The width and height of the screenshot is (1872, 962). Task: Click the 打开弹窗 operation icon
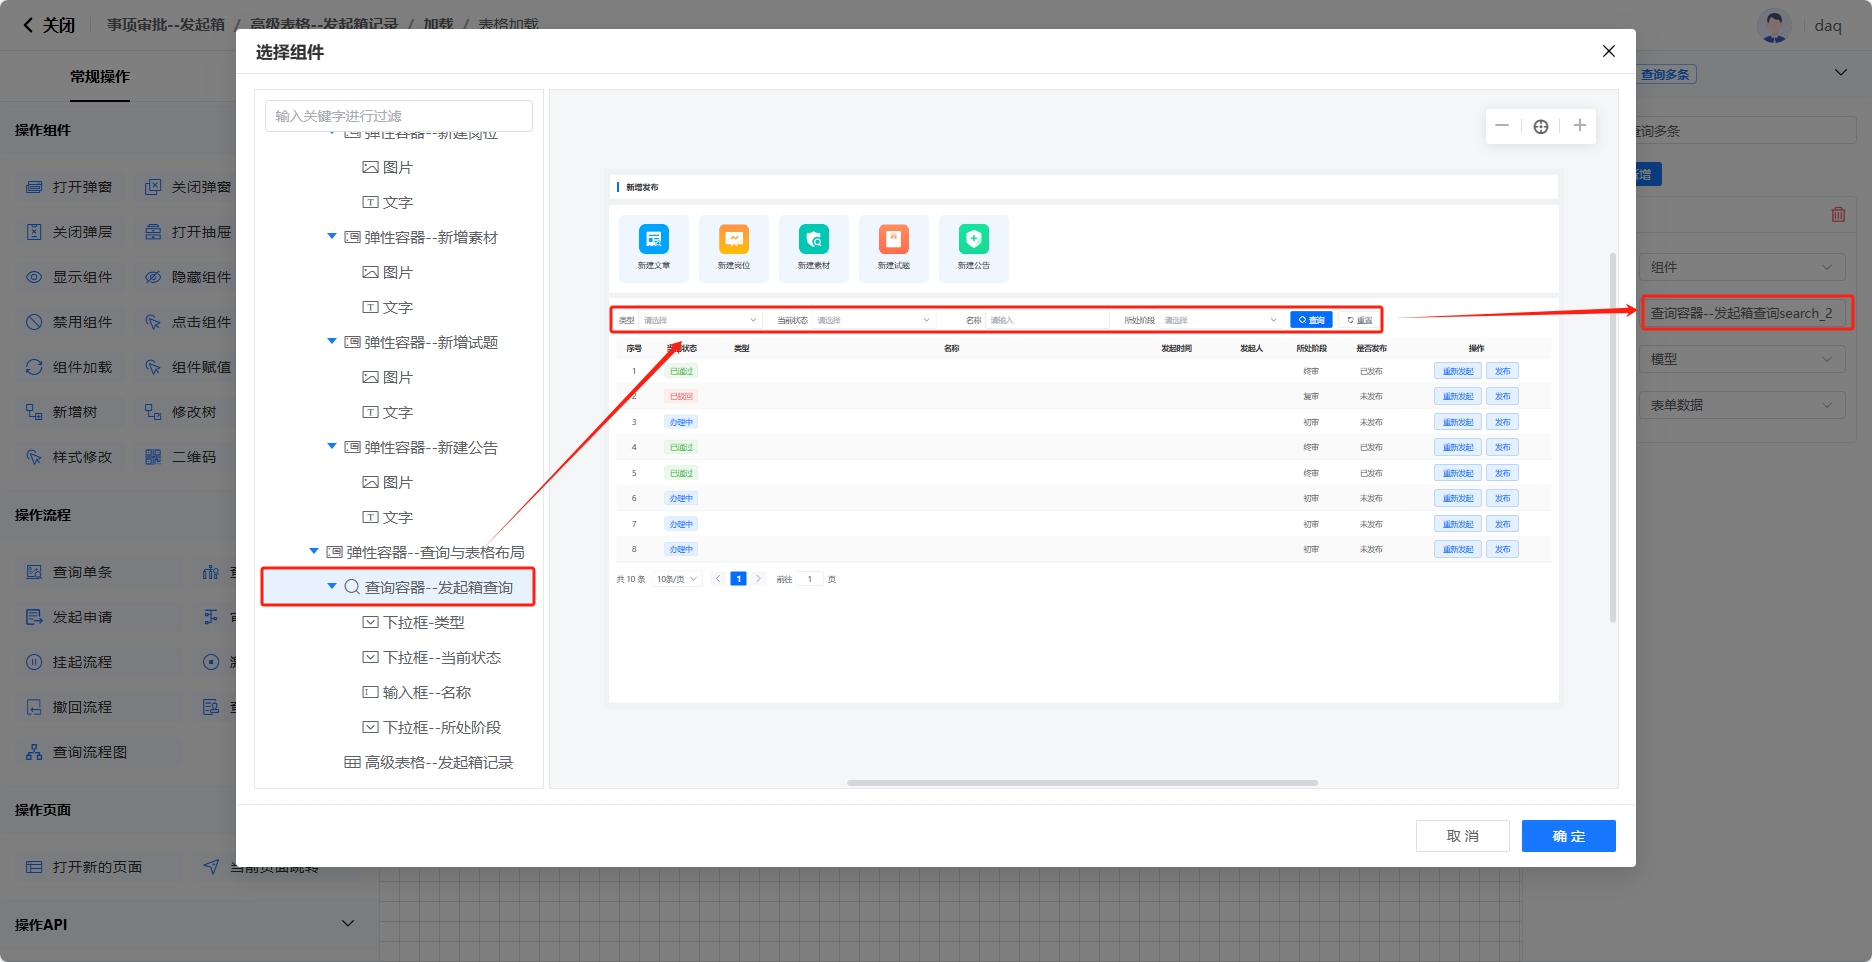(x=34, y=187)
